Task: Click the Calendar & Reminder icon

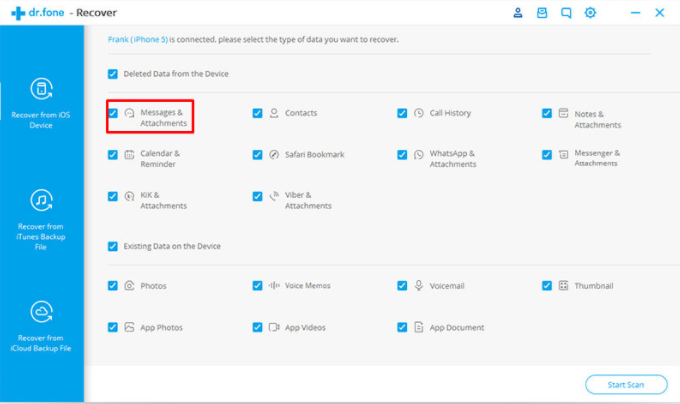Action: click(129, 154)
